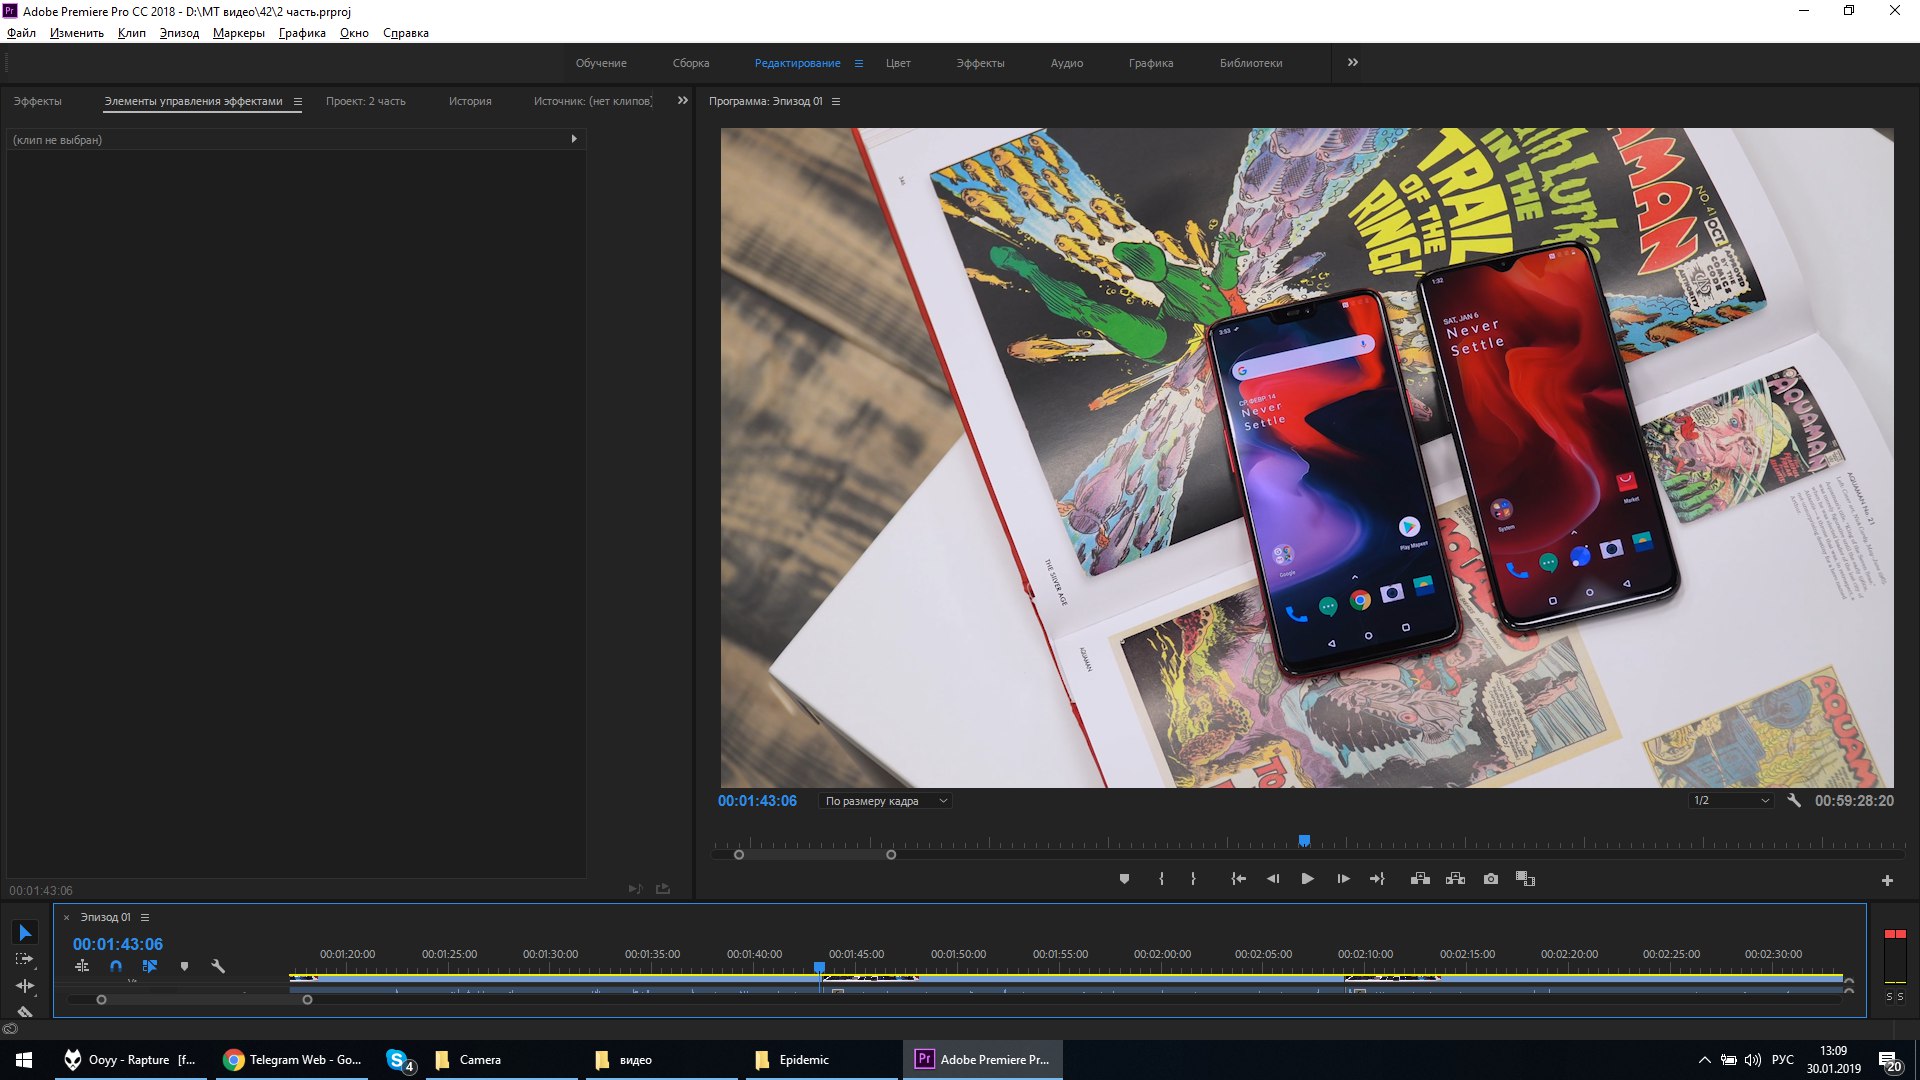Image resolution: width=1920 pixels, height=1080 pixels.
Task: Click the Lift button
Action: [x=1420, y=879]
